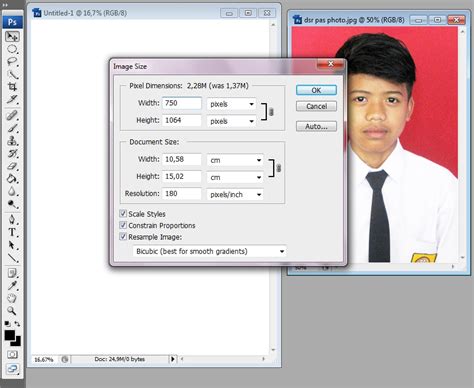Maximize the Untitled-1 document window
The height and width of the screenshot is (388, 474).
tap(248, 13)
